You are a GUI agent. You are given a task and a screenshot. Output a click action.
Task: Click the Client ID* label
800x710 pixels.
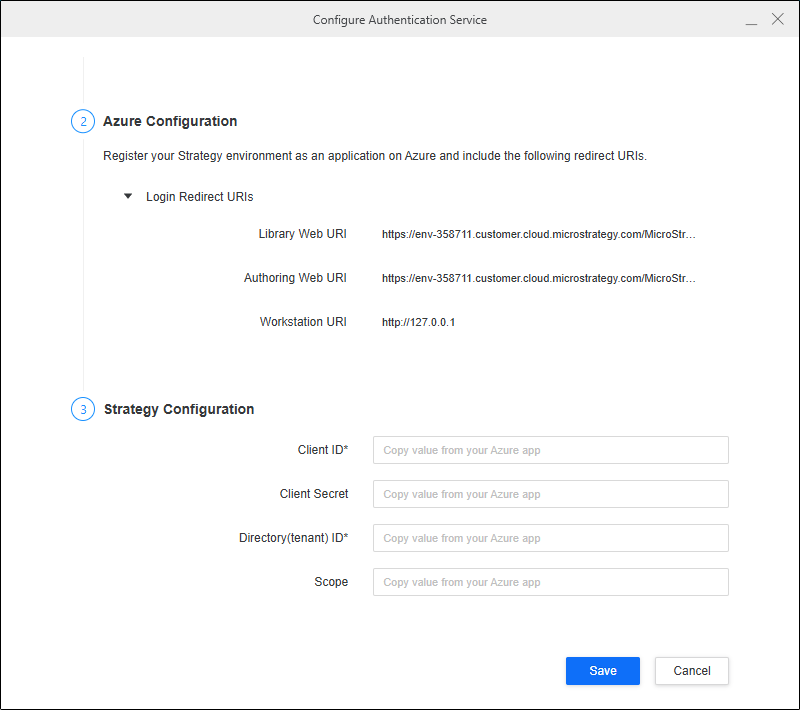click(x=322, y=450)
